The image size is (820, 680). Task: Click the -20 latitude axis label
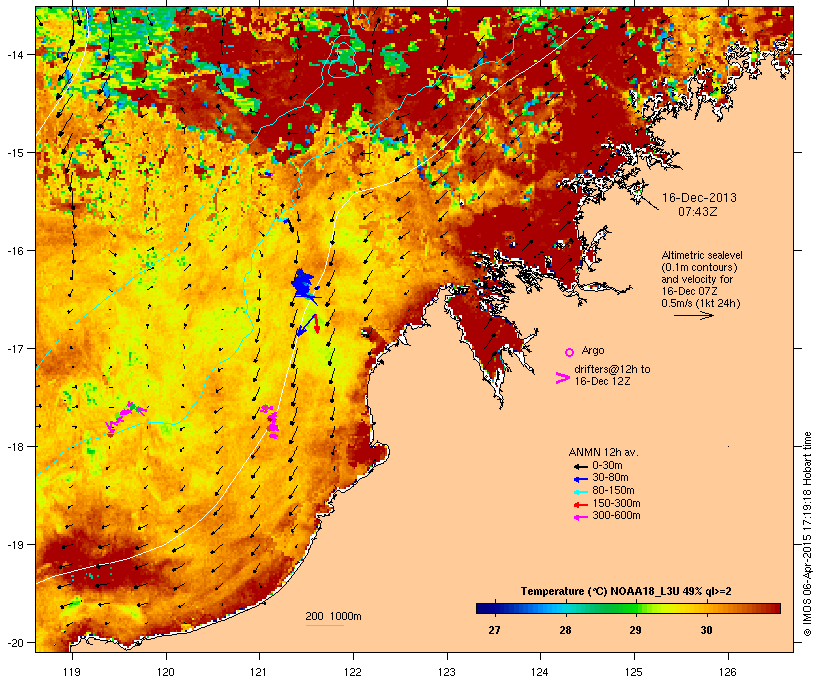[15, 643]
